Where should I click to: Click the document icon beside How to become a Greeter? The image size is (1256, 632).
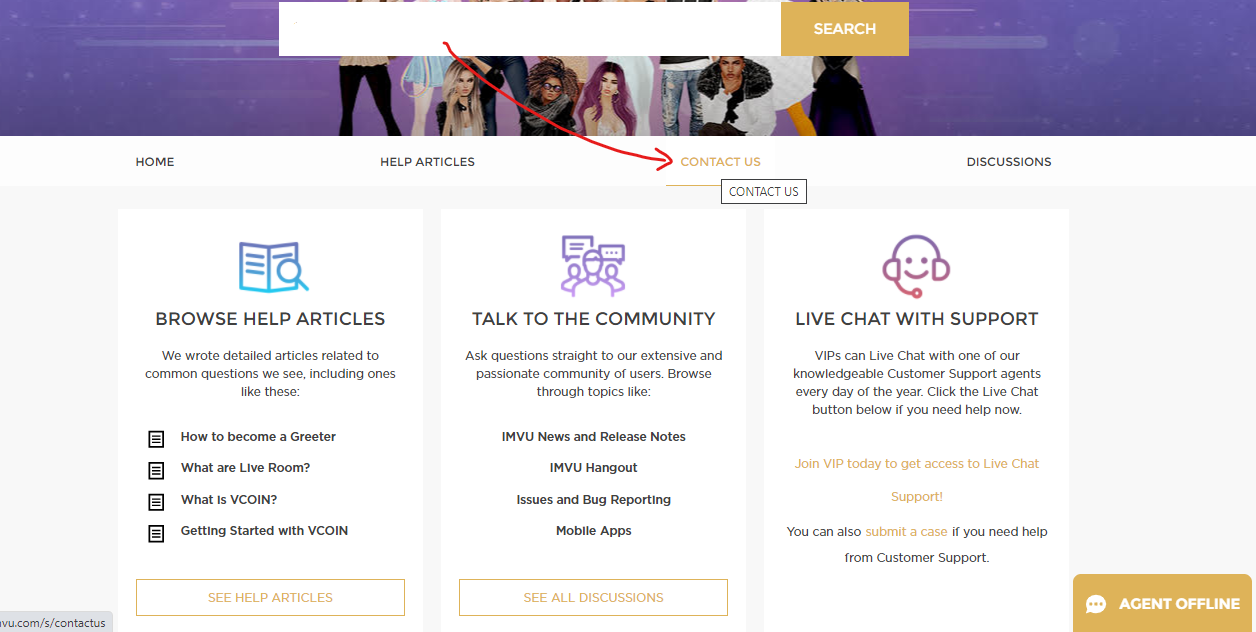(x=156, y=439)
